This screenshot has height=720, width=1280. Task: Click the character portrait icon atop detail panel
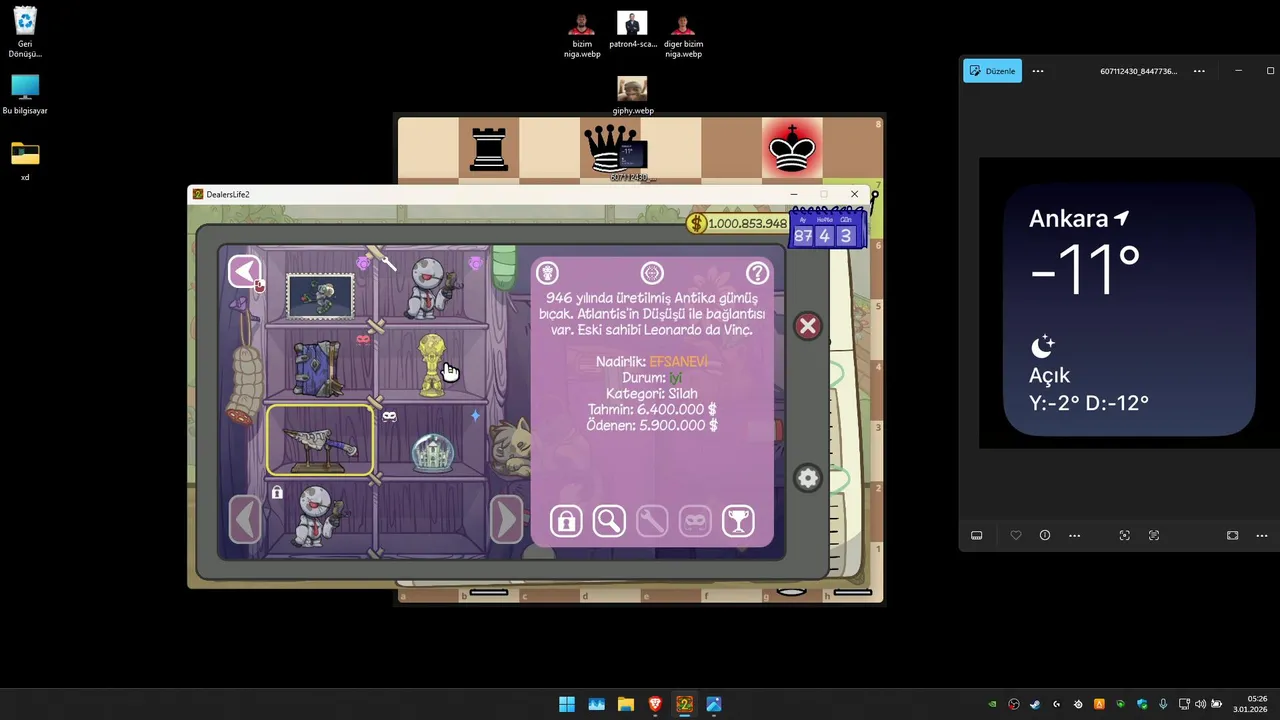[x=547, y=272]
